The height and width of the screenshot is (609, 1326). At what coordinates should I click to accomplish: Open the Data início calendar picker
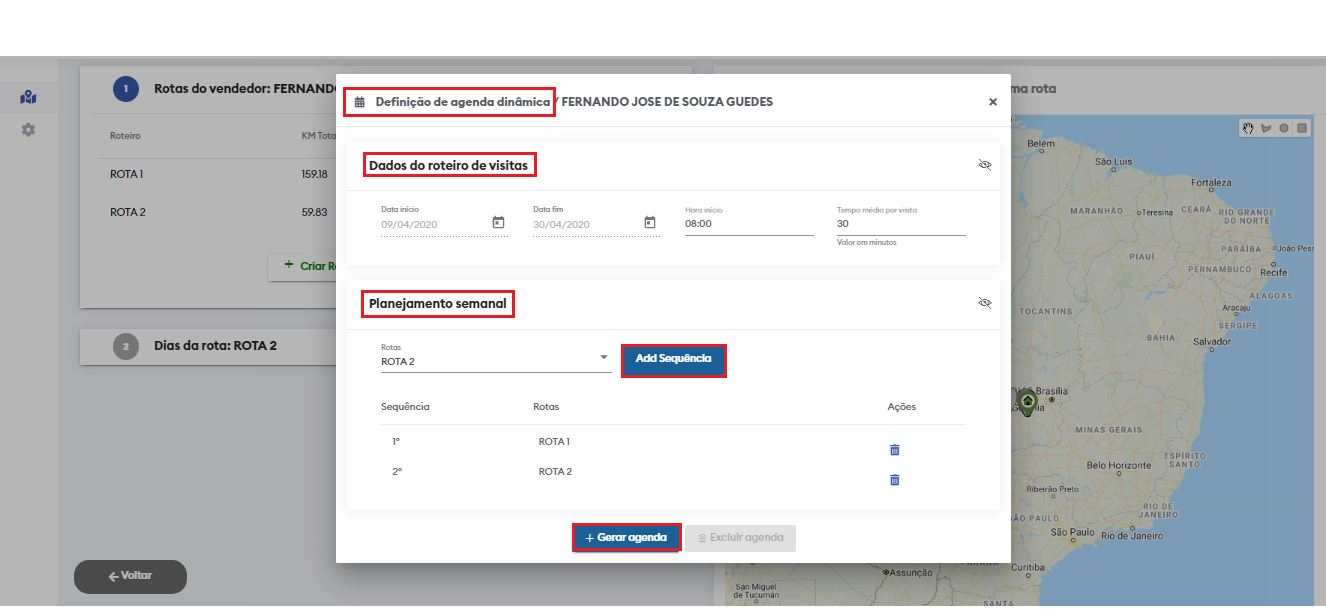pyautogui.click(x=498, y=223)
